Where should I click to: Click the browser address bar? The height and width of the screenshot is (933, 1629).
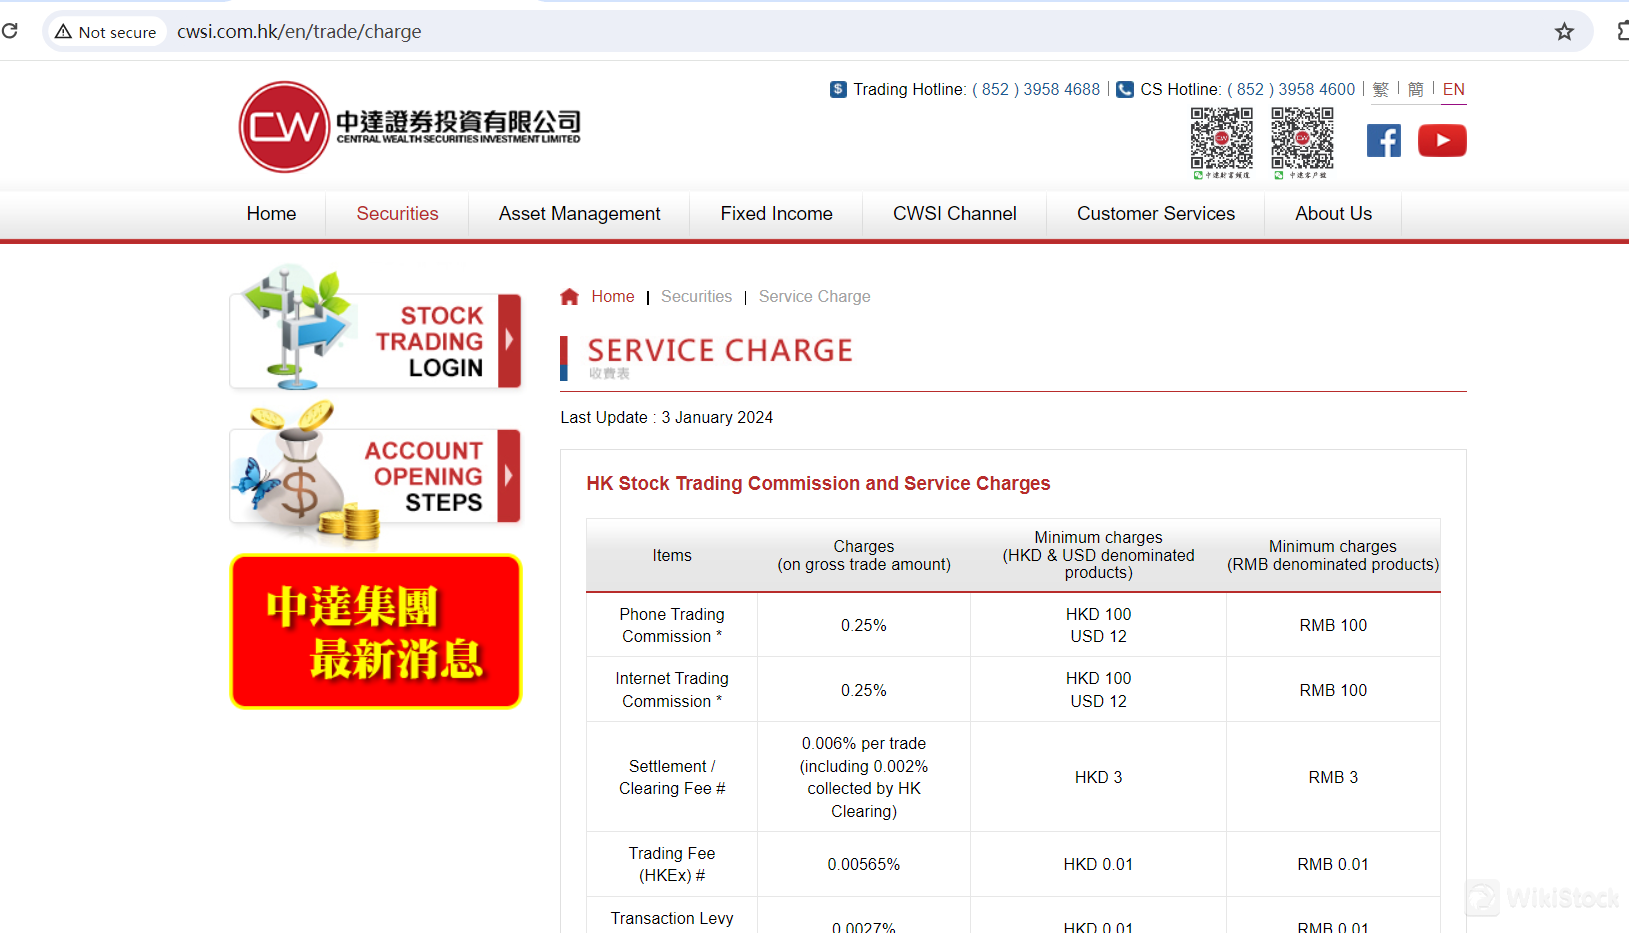pos(299,31)
